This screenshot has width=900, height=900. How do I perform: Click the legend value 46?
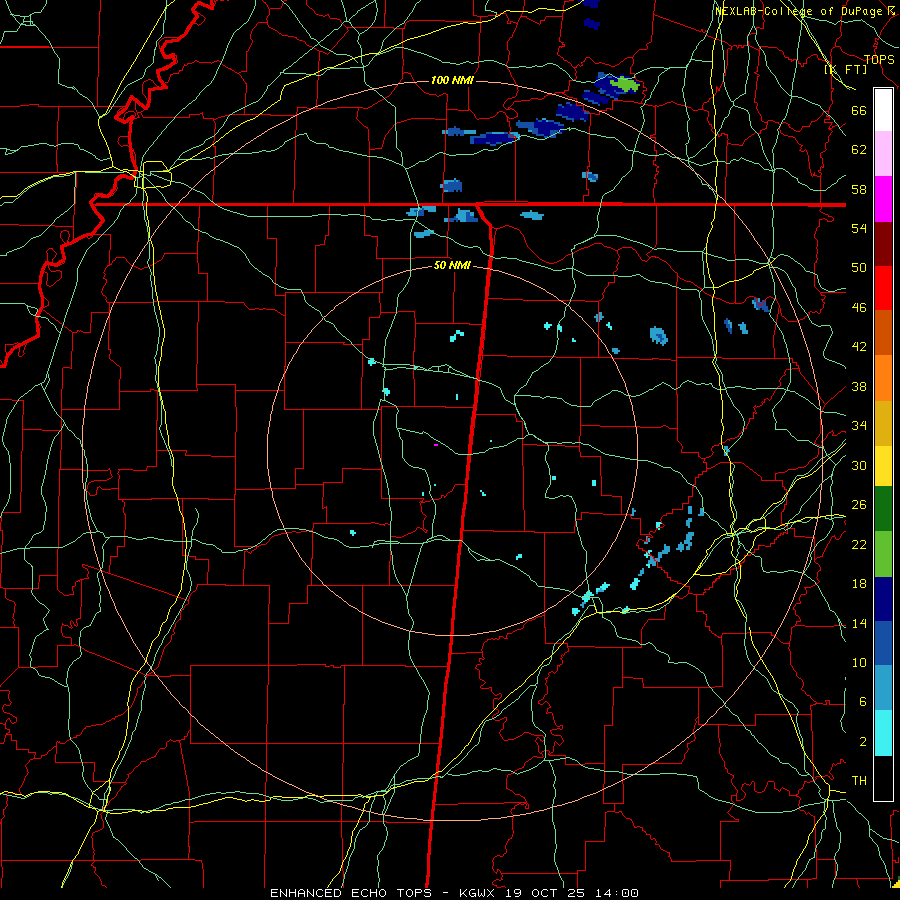859,308
